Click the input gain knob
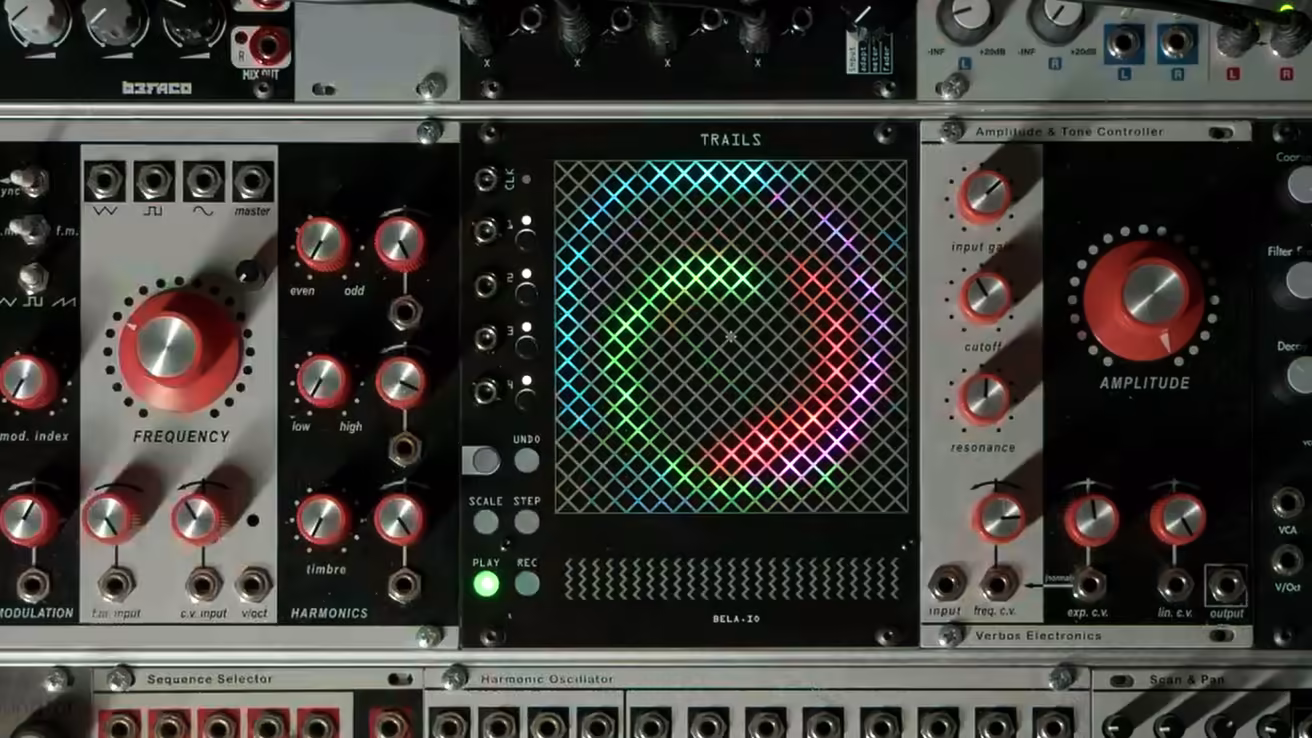The image size is (1312, 738). (985, 196)
